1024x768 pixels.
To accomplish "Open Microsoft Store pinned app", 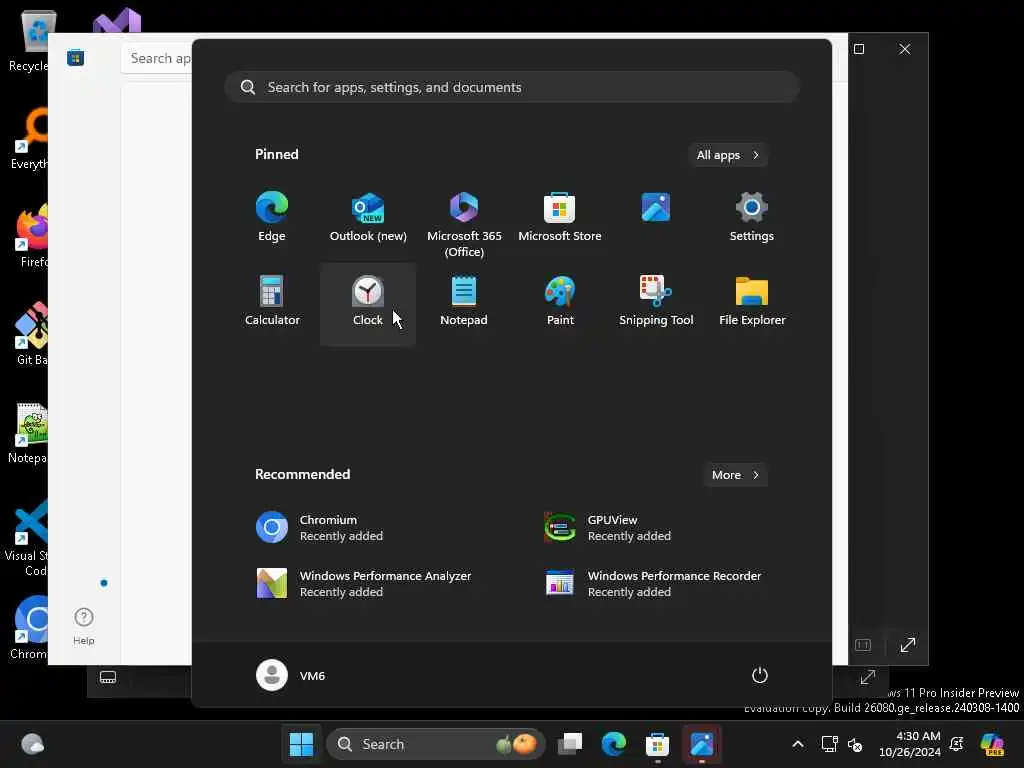I will pos(560,217).
